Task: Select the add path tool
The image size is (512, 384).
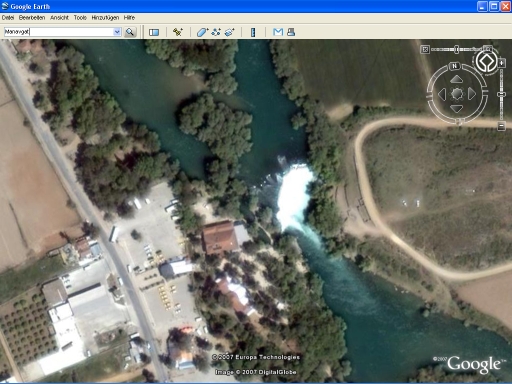Action: pos(216,32)
